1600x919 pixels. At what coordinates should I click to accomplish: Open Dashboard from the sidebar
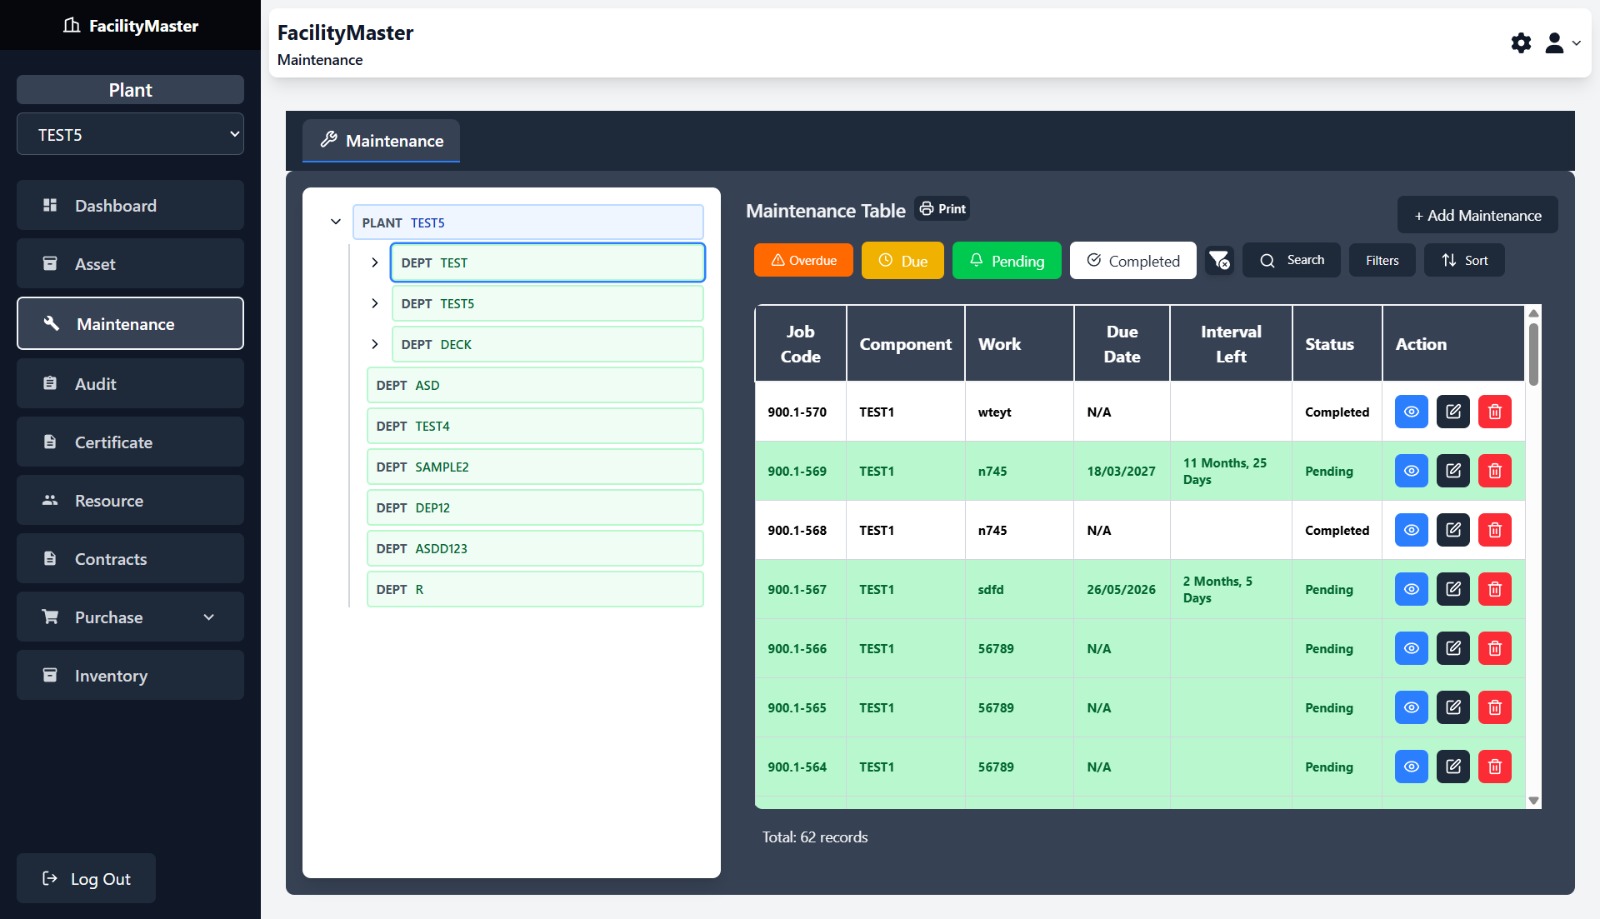point(130,206)
